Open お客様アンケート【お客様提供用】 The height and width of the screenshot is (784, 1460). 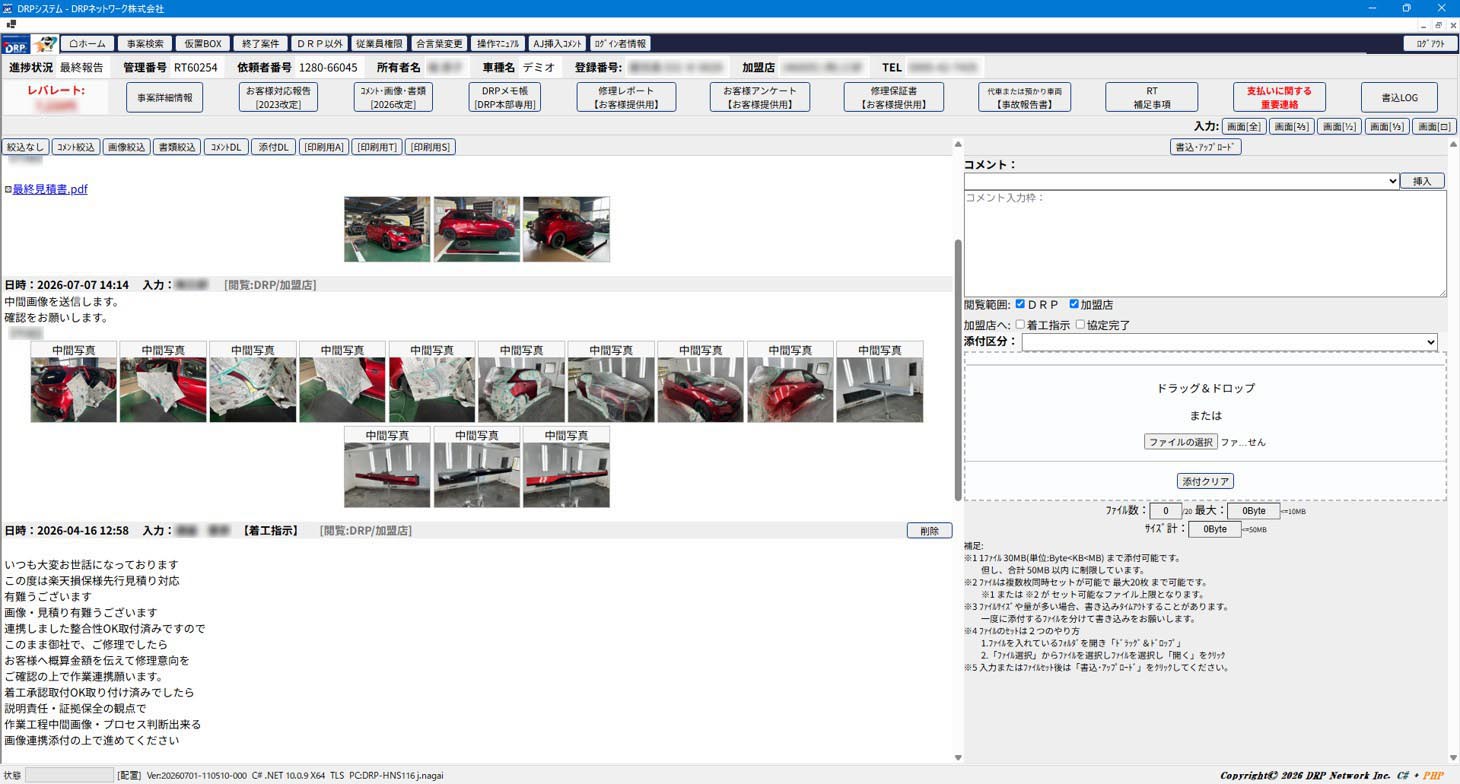coord(760,97)
